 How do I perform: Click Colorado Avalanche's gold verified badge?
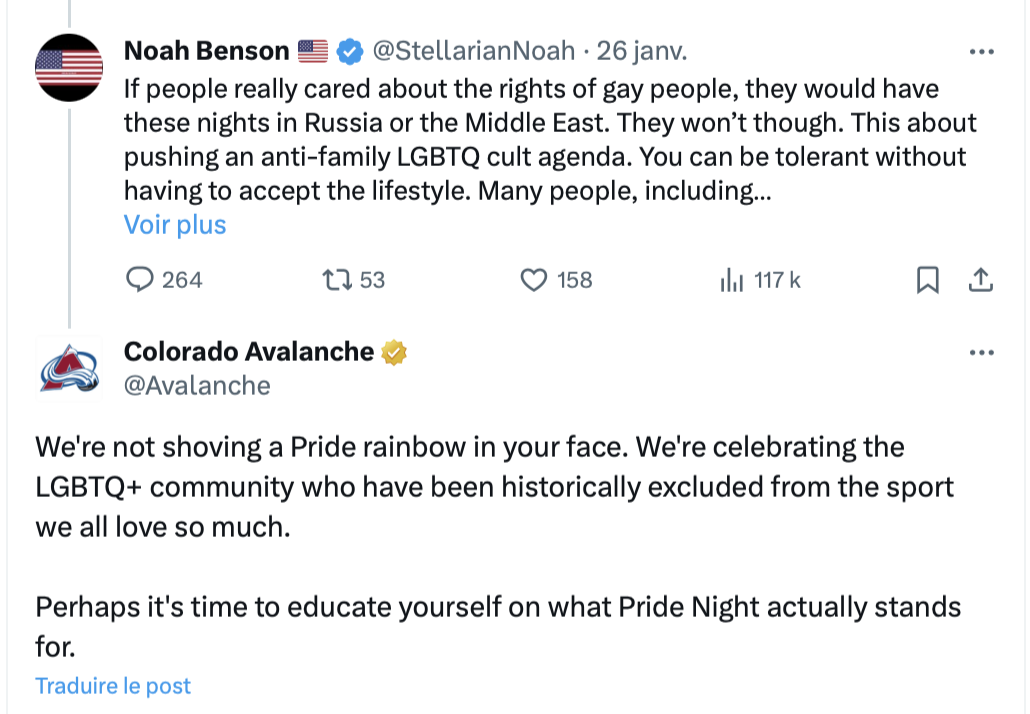393,352
